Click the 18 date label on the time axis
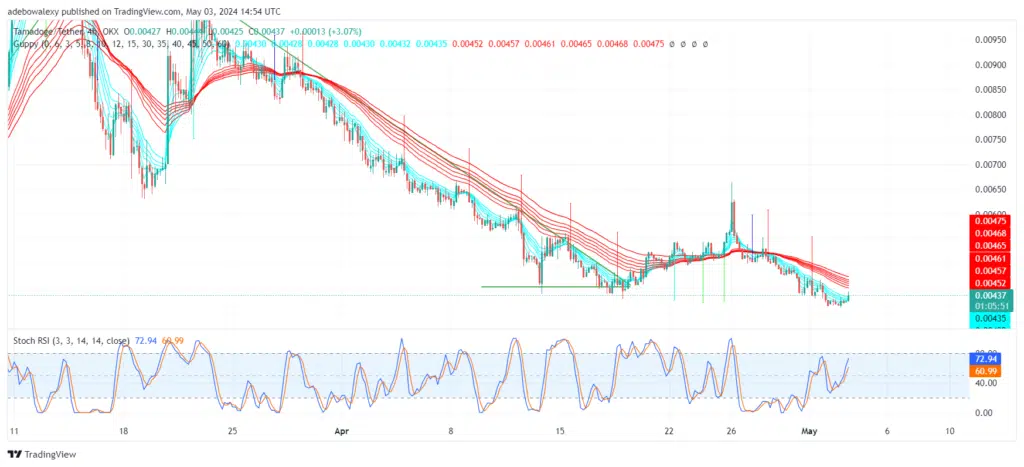Viewport: 1024px width, 467px height. click(122, 432)
